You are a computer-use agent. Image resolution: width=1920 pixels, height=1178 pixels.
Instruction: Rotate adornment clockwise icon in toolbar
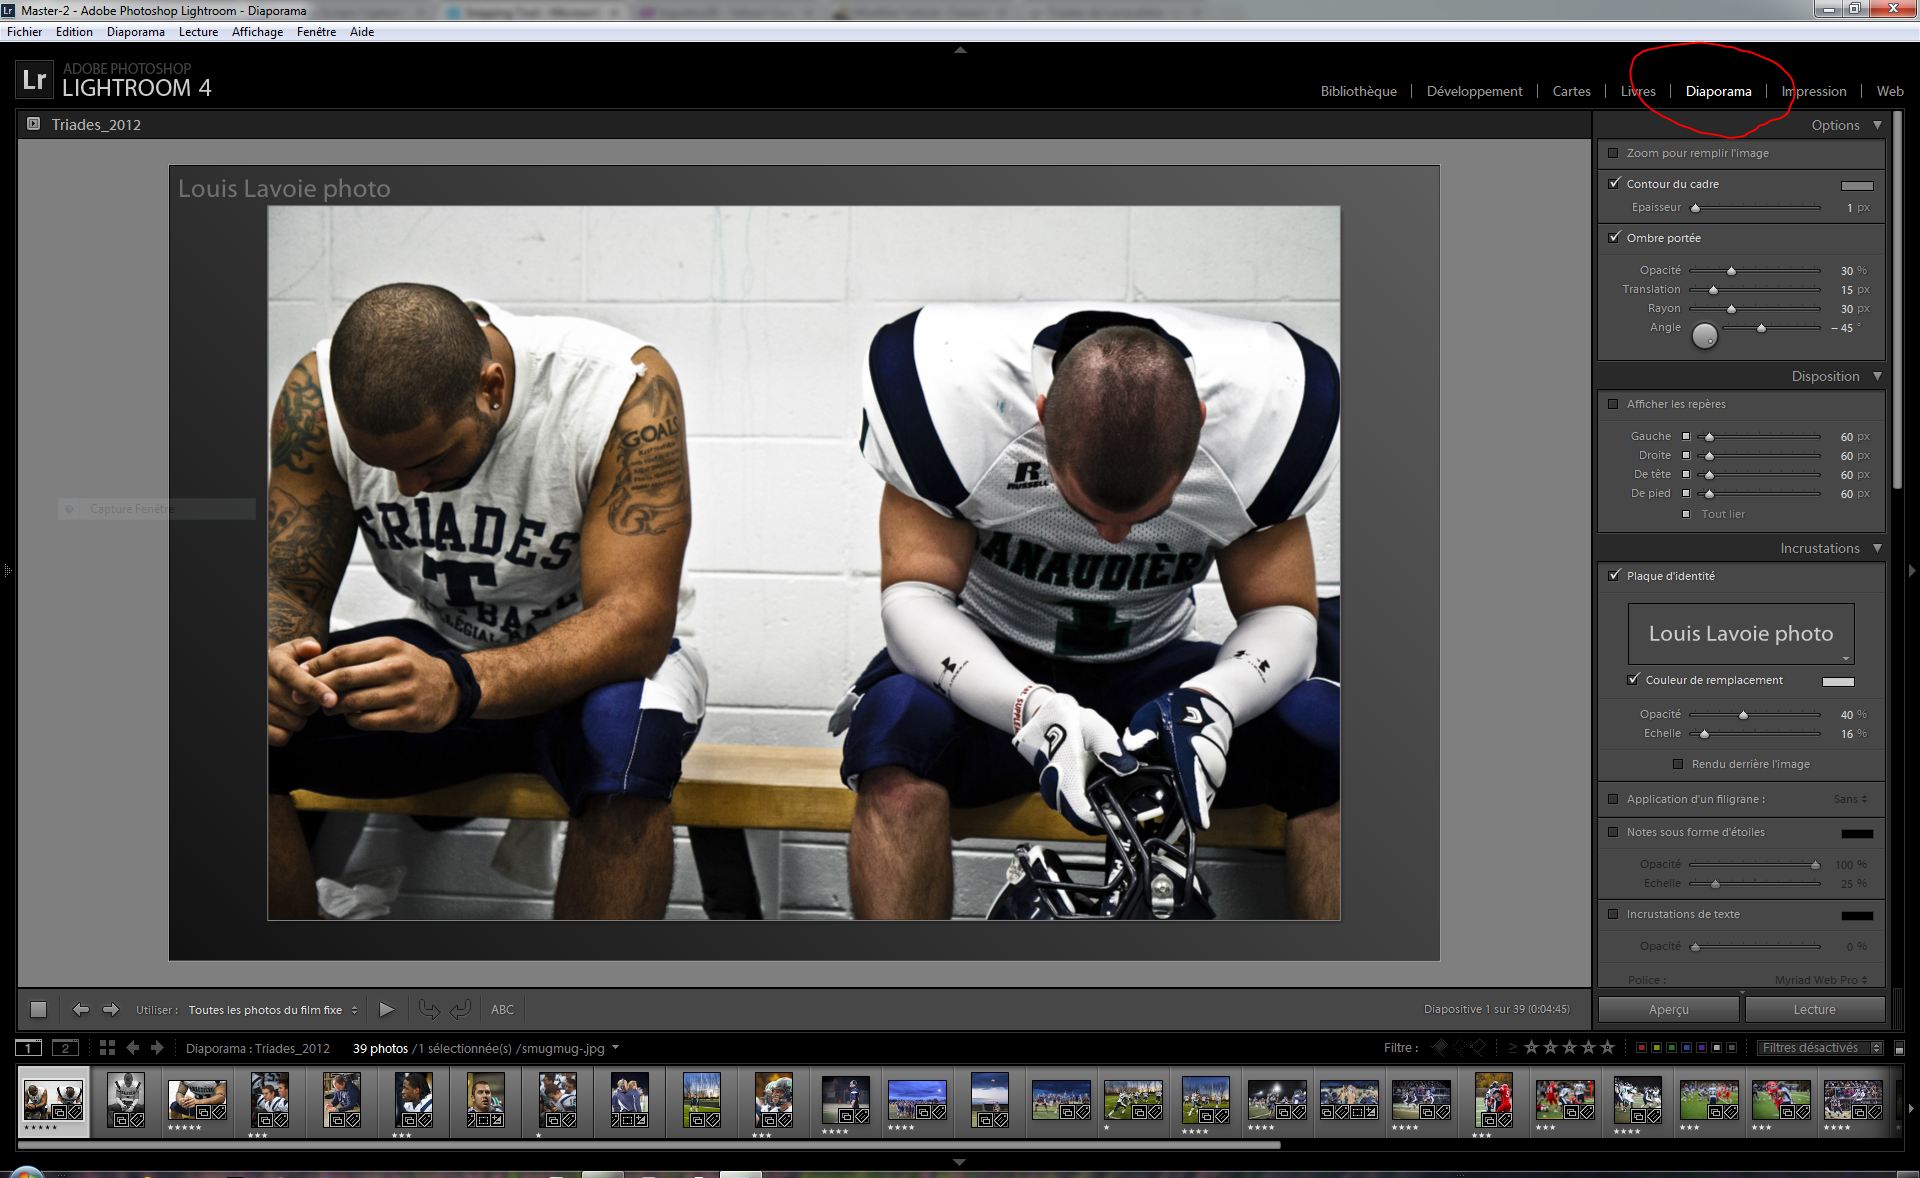pyautogui.click(x=460, y=1010)
